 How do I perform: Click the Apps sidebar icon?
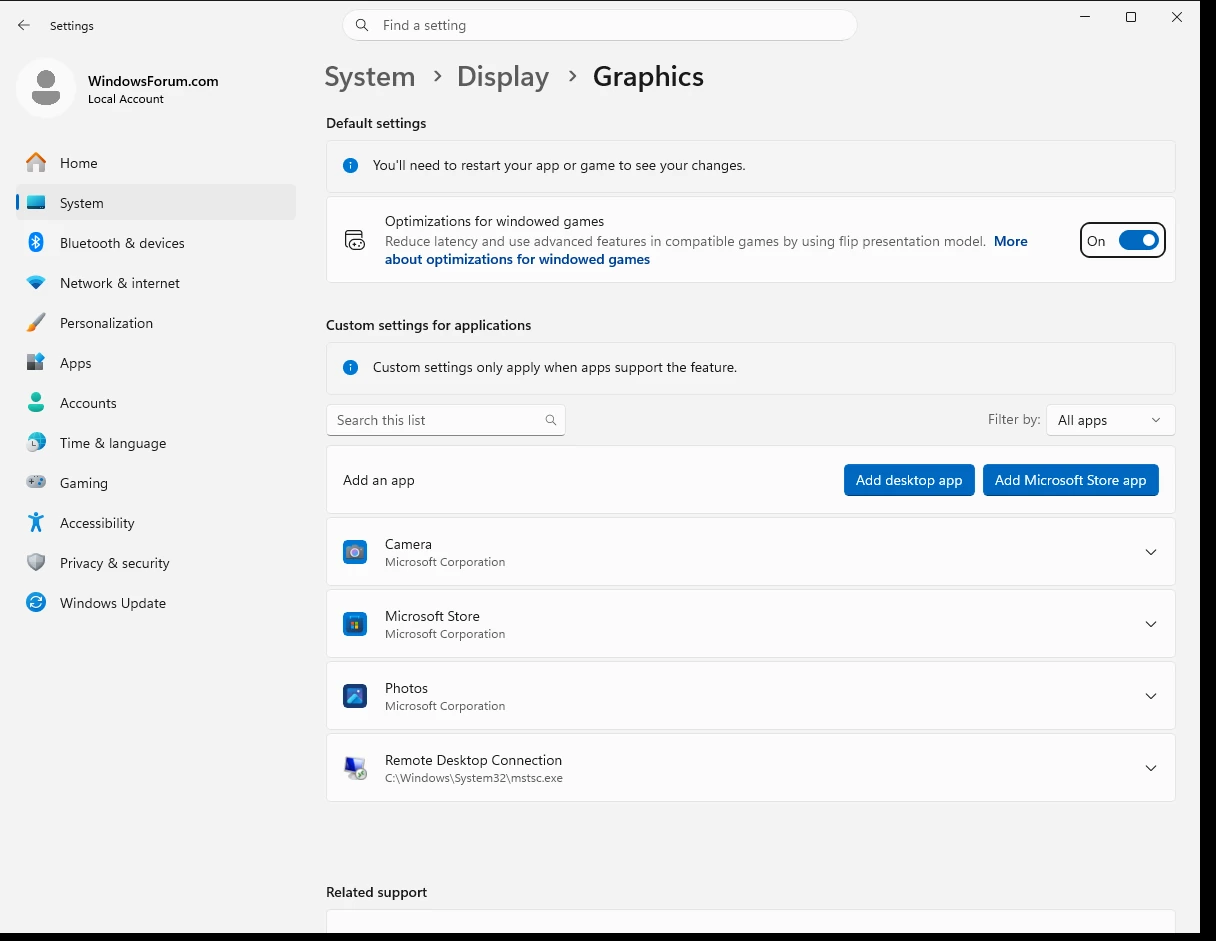[36, 363]
